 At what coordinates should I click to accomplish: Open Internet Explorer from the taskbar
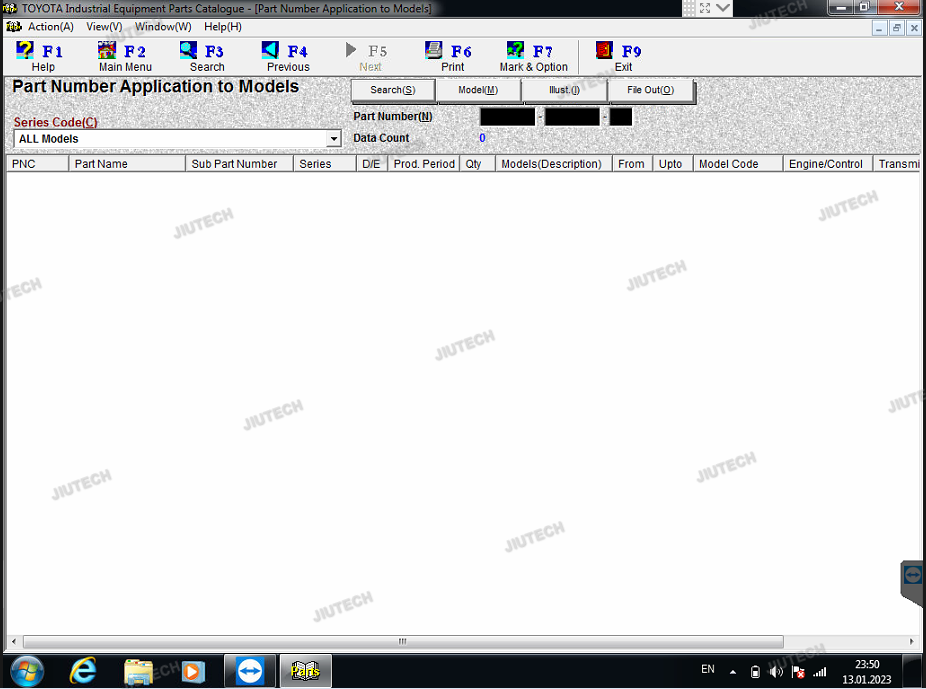(x=83, y=671)
